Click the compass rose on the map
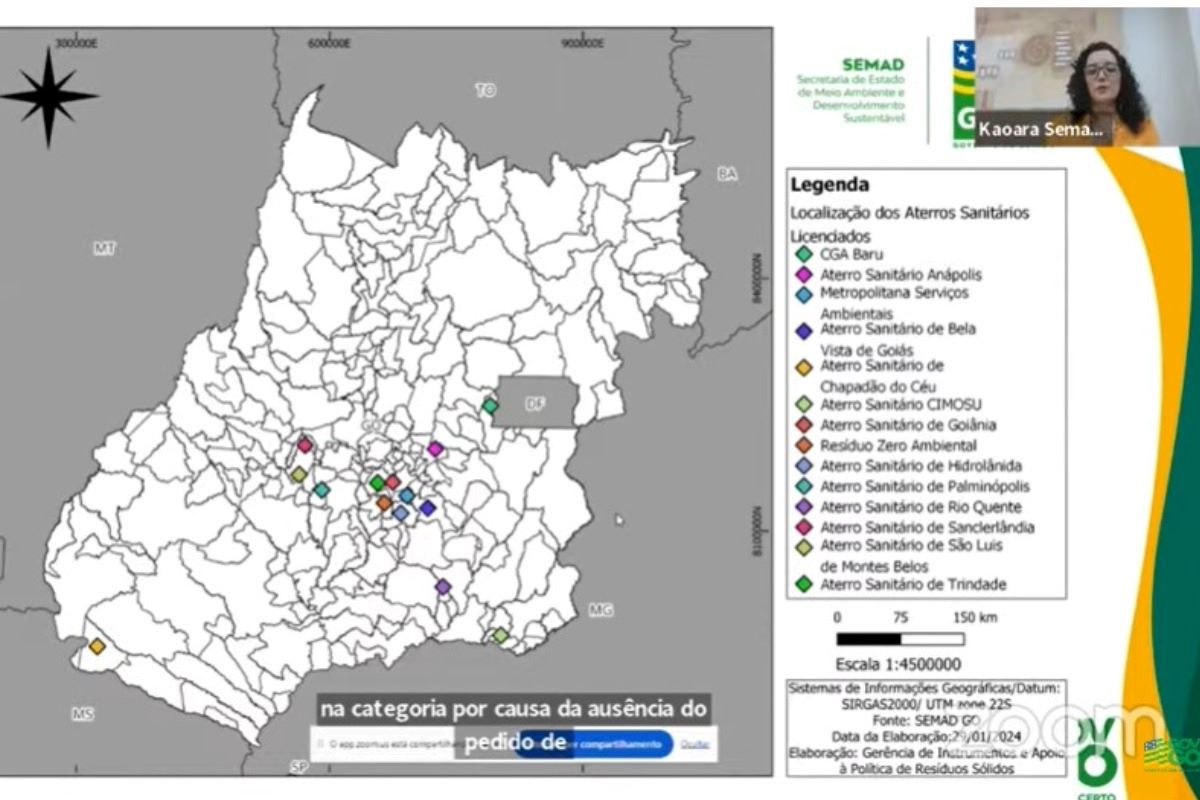1200x800 pixels. tap(49, 96)
